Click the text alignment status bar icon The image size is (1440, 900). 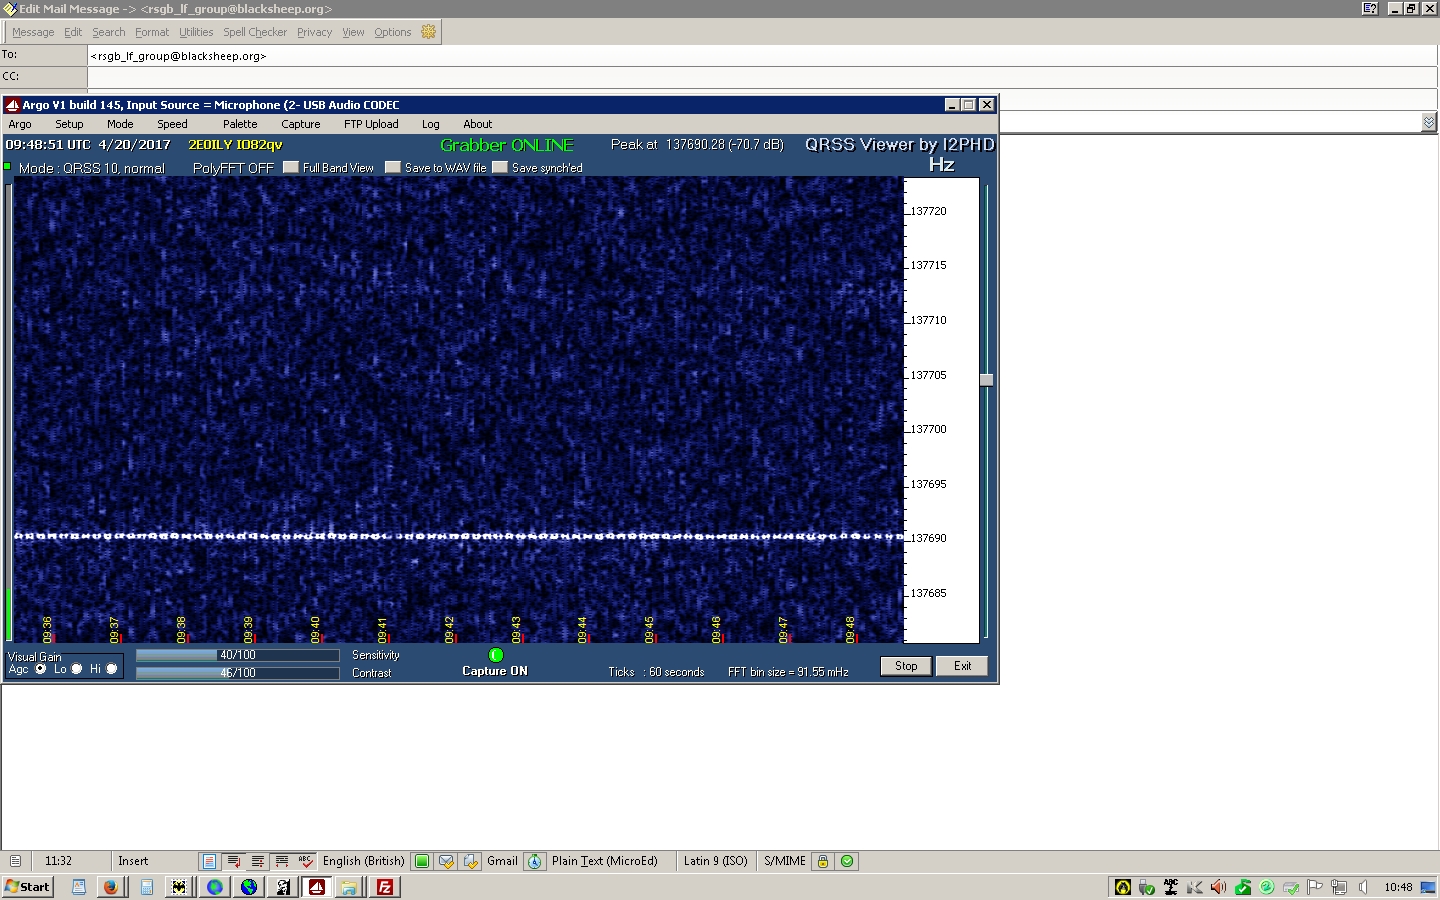[257, 861]
